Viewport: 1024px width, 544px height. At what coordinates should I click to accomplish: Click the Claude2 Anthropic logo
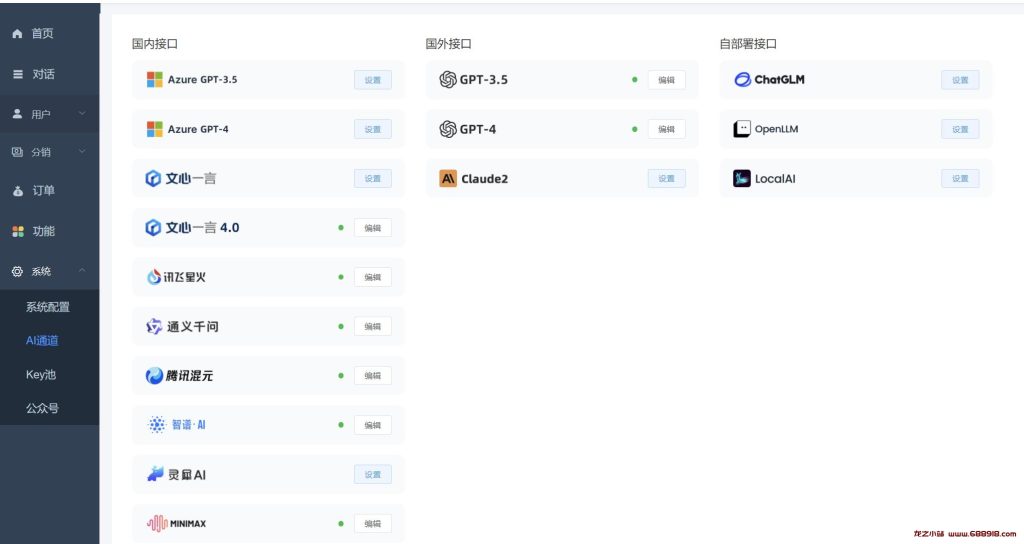tap(448, 178)
